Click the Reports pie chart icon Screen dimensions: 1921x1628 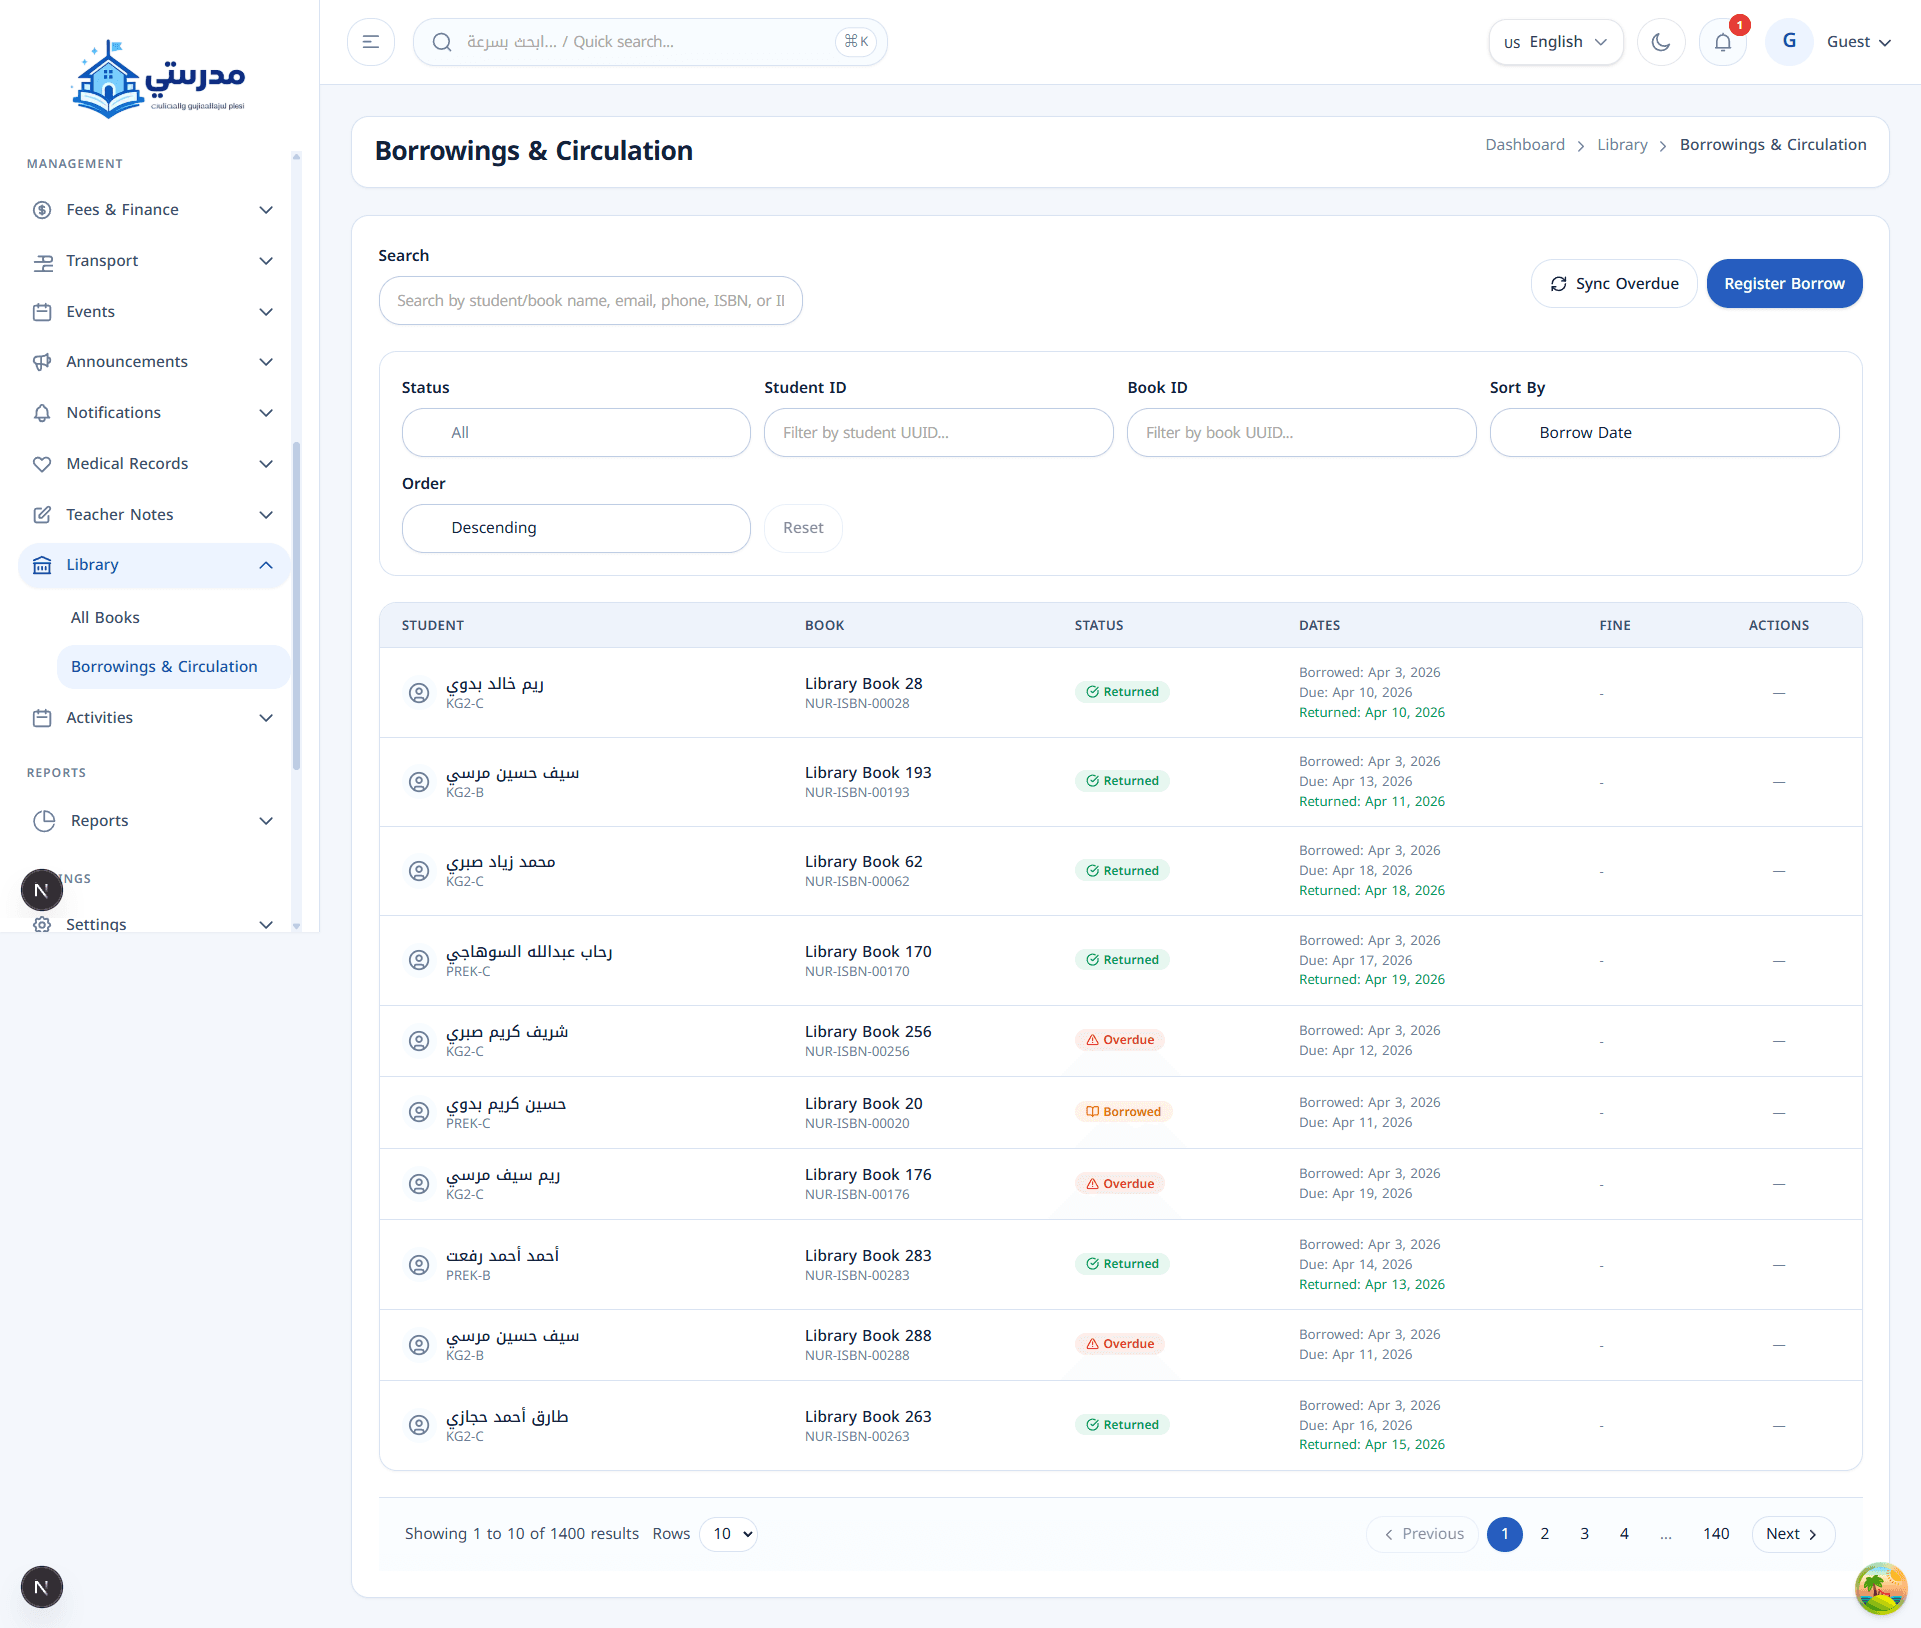tap(44, 821)
